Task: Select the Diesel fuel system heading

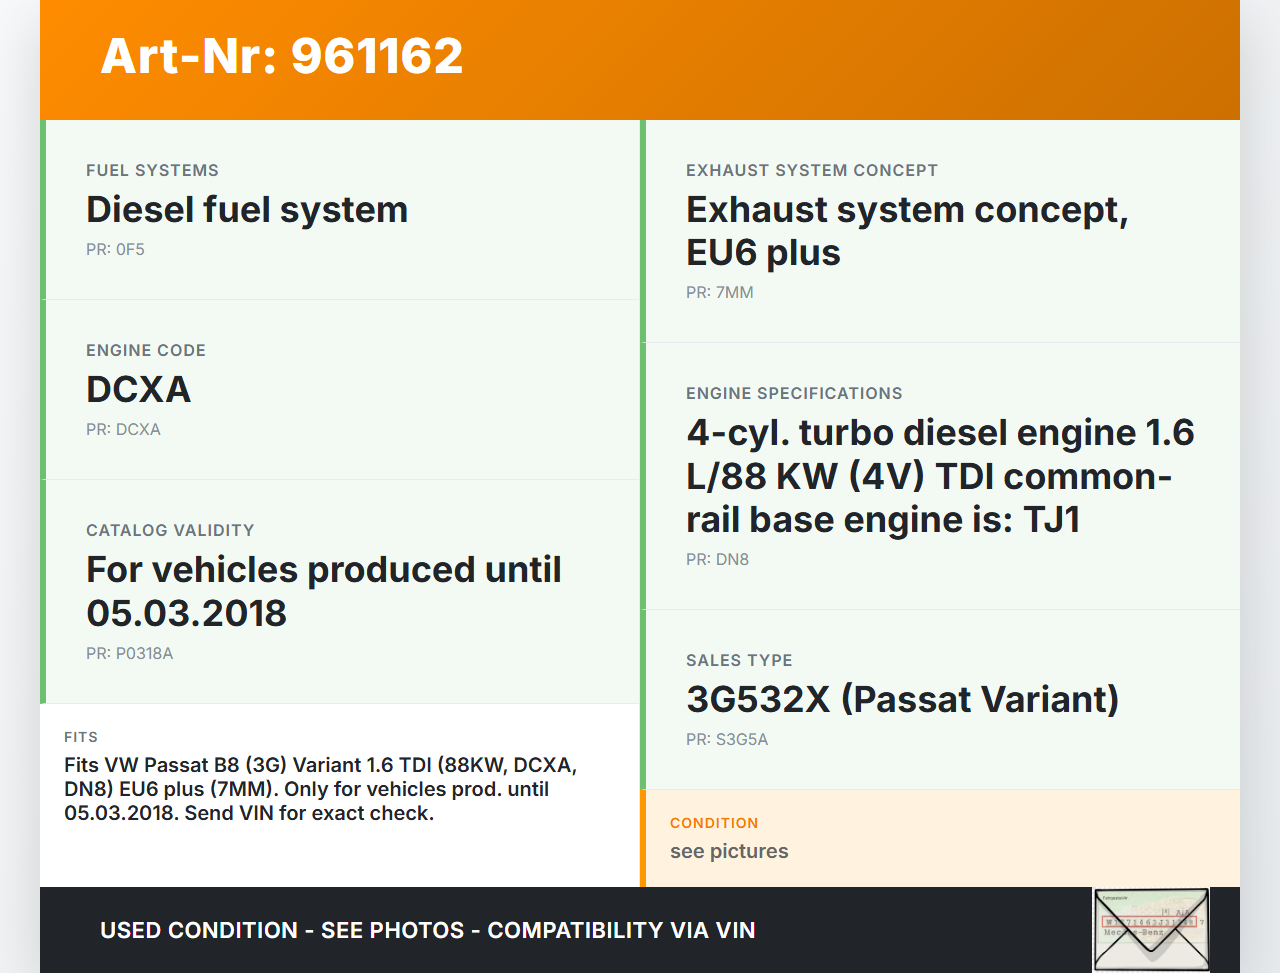Action: click(x=247, y=210)
